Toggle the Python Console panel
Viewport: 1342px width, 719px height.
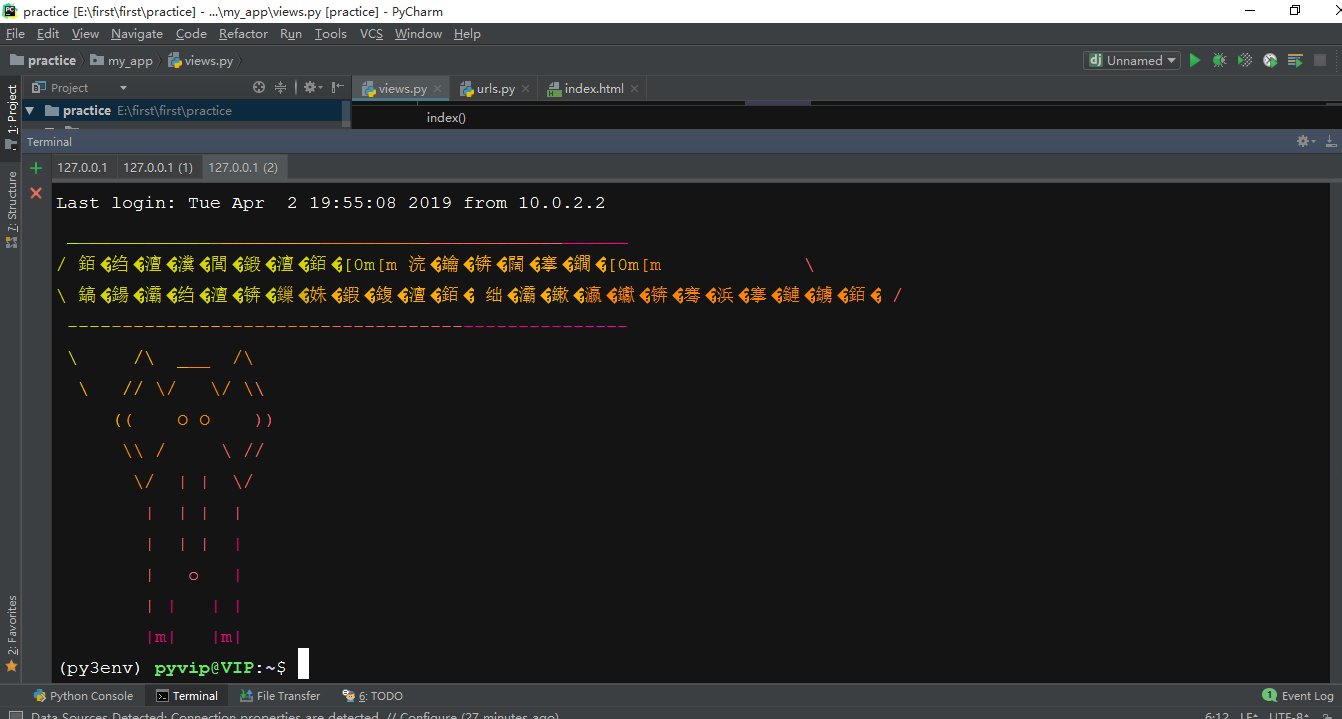tap(84, 695)
